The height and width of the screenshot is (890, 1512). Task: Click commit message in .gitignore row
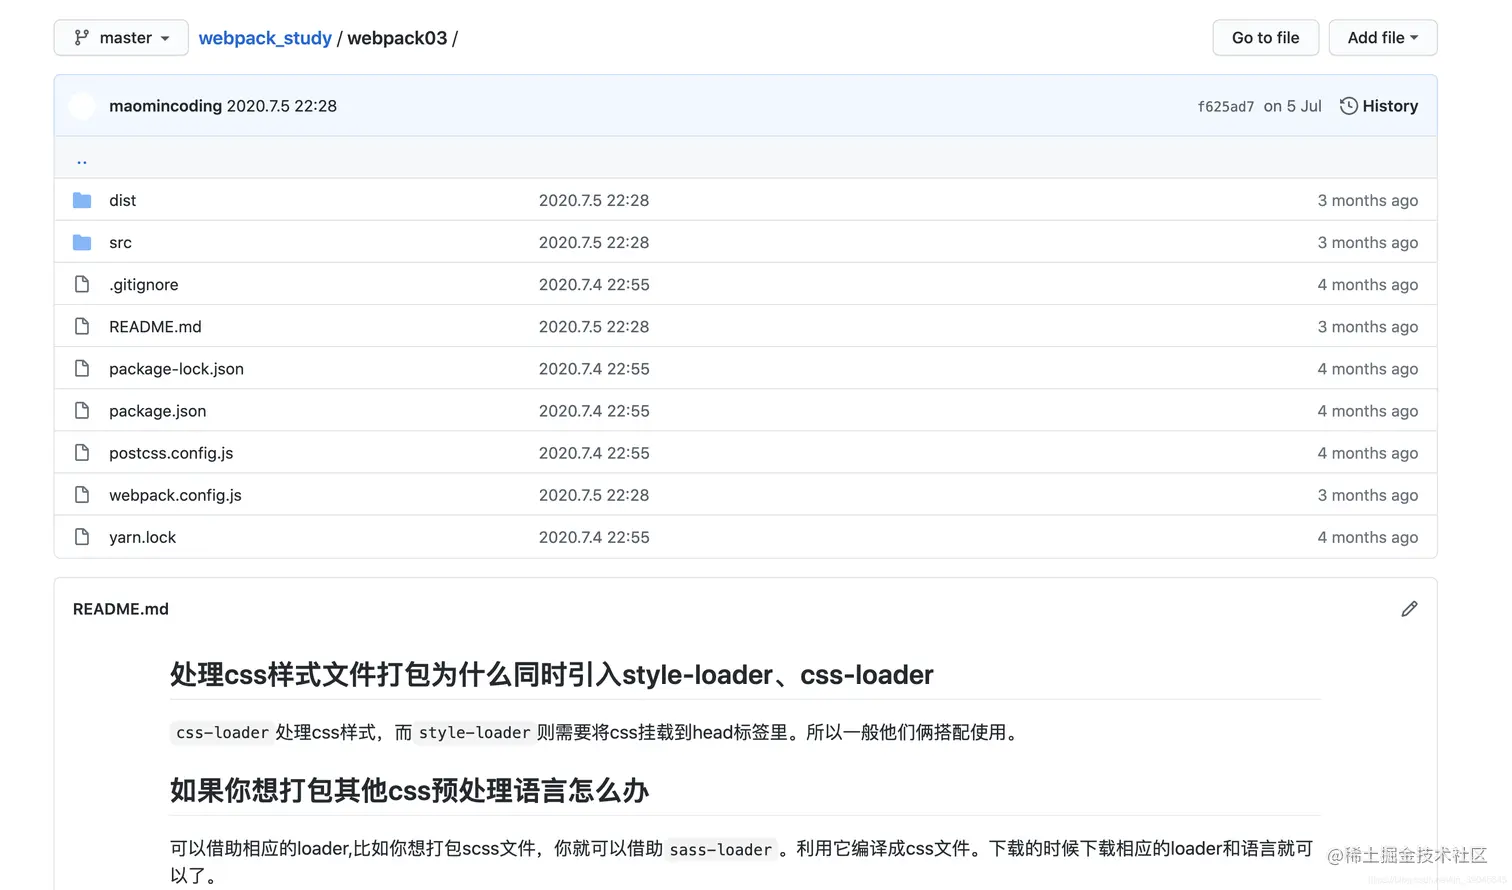pyautogui.click(x=594, y=284)
